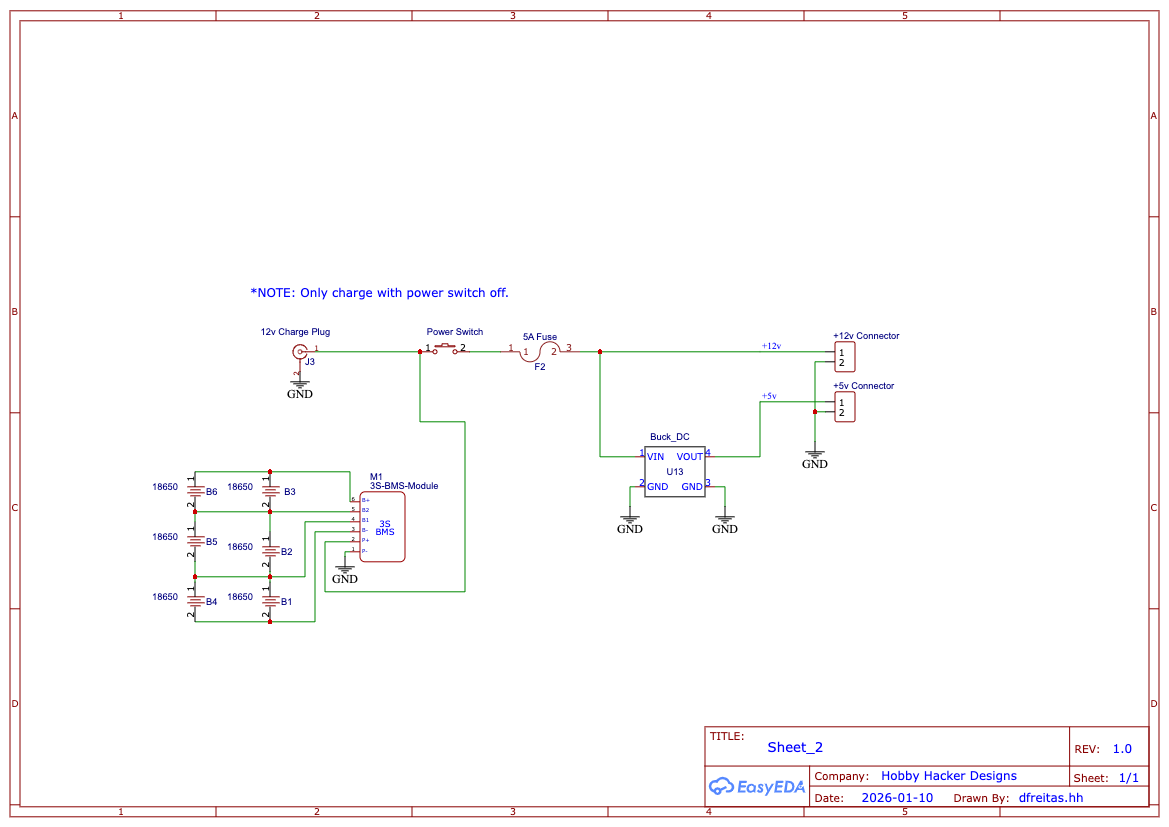Select the J3 charge plug jack symbol

click(x=300, y=352)
